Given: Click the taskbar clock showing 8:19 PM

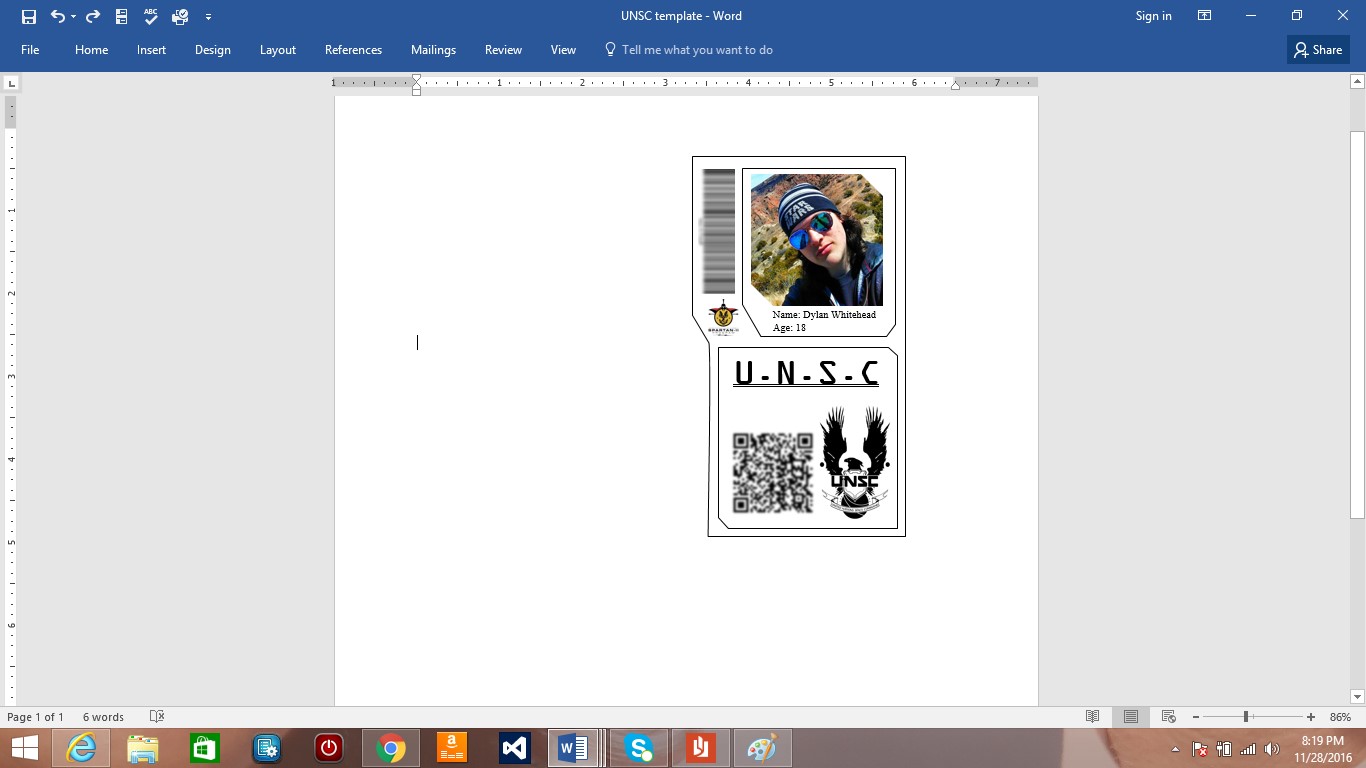Looking at the screenshot, I should coord(1322,749).
